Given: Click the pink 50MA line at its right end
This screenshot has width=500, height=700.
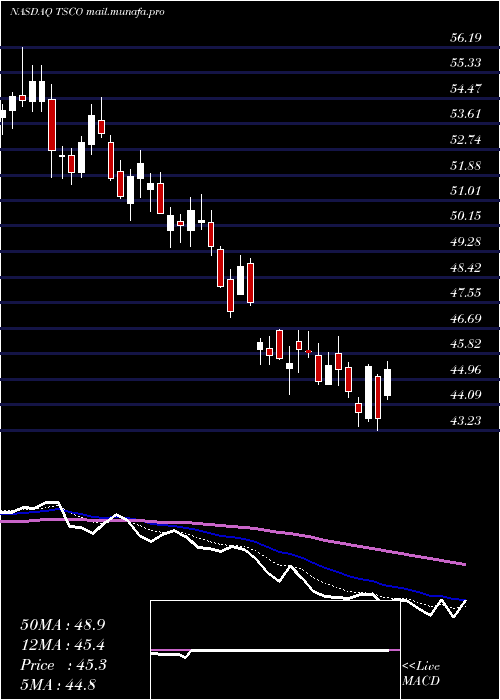Looking at the screenshot, I should 464,565.
